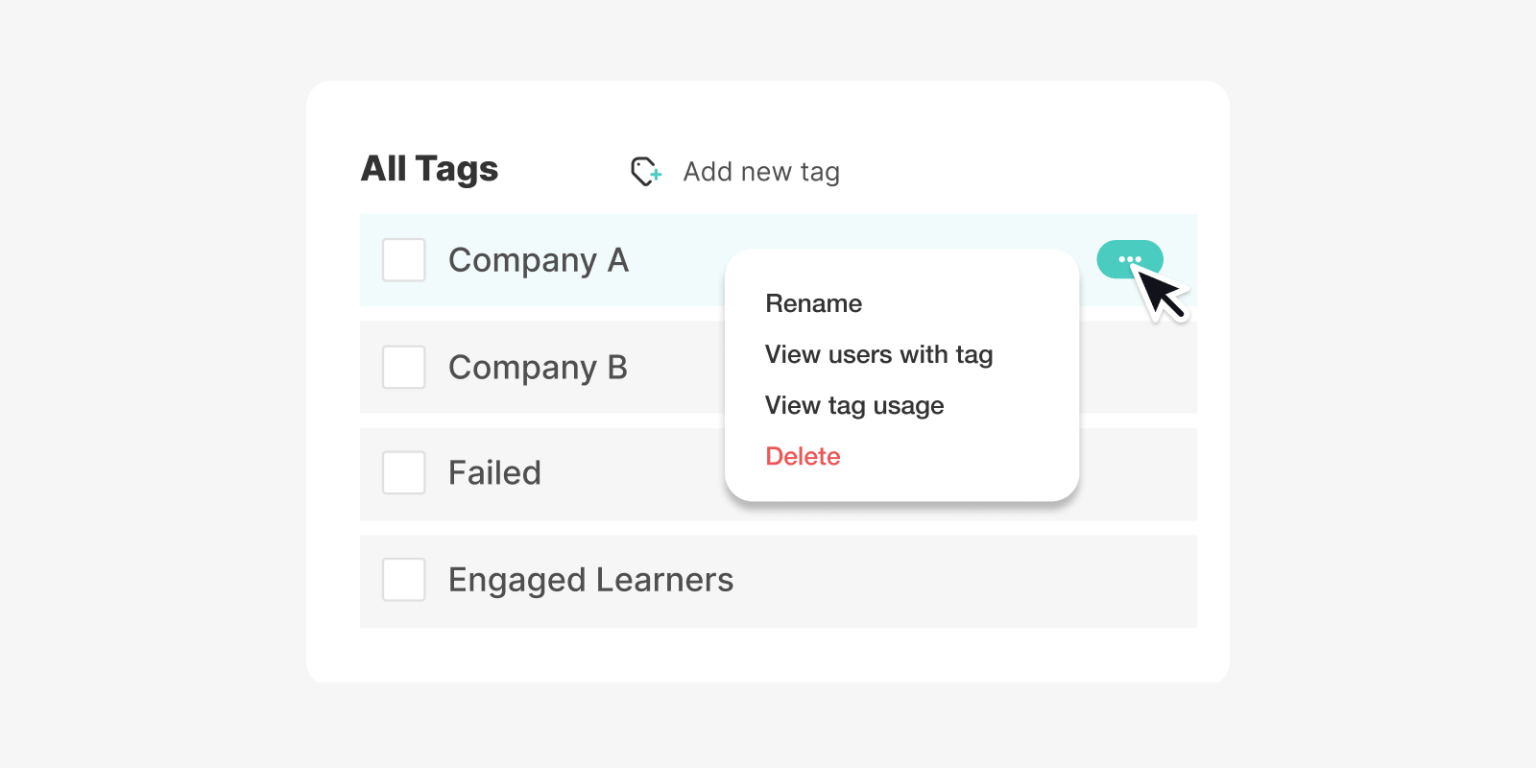Screen dimensions: 1536x768
Task: Choose Rename from the context menu
Action: (x=813, y=303)
